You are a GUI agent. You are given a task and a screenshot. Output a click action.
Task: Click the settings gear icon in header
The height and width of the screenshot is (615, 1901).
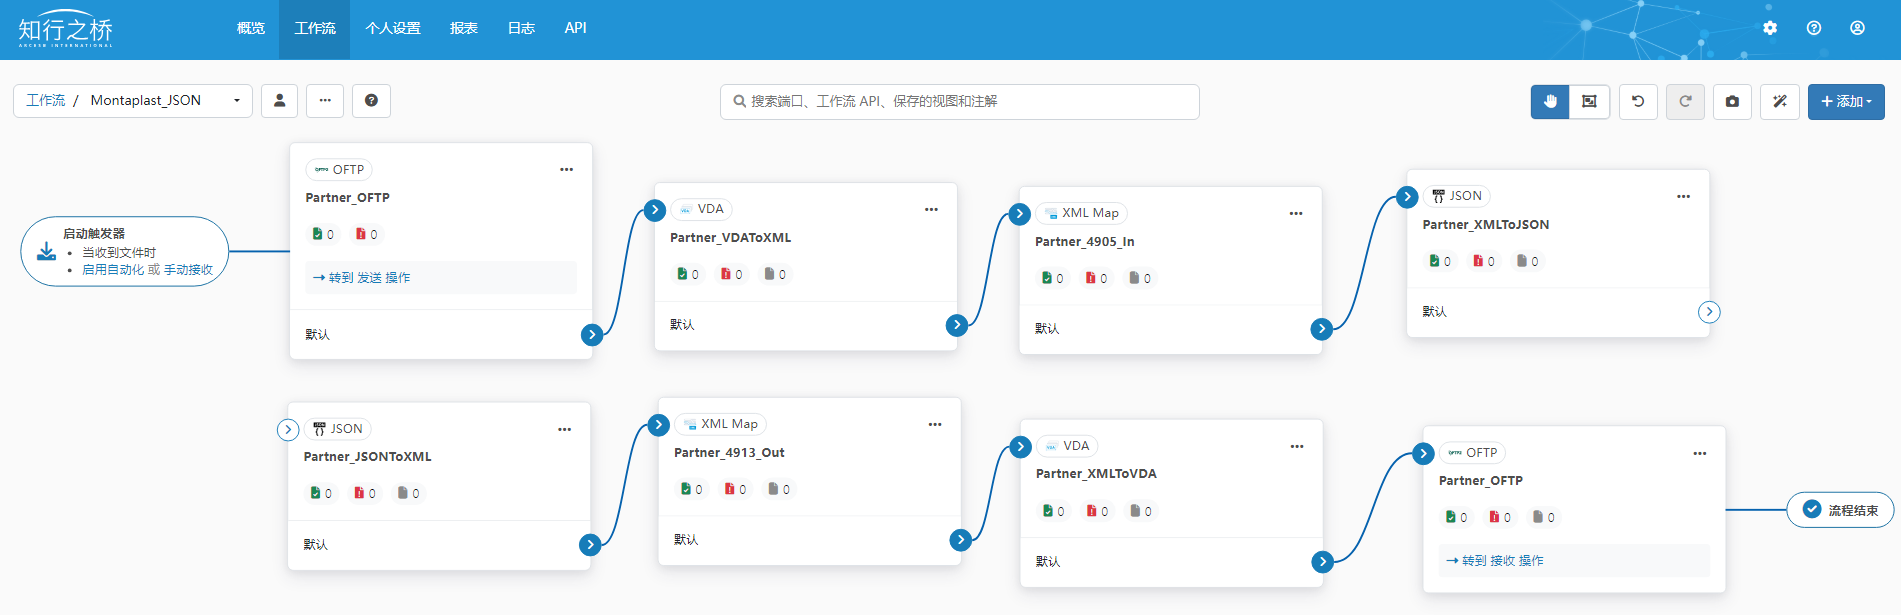1770,28
